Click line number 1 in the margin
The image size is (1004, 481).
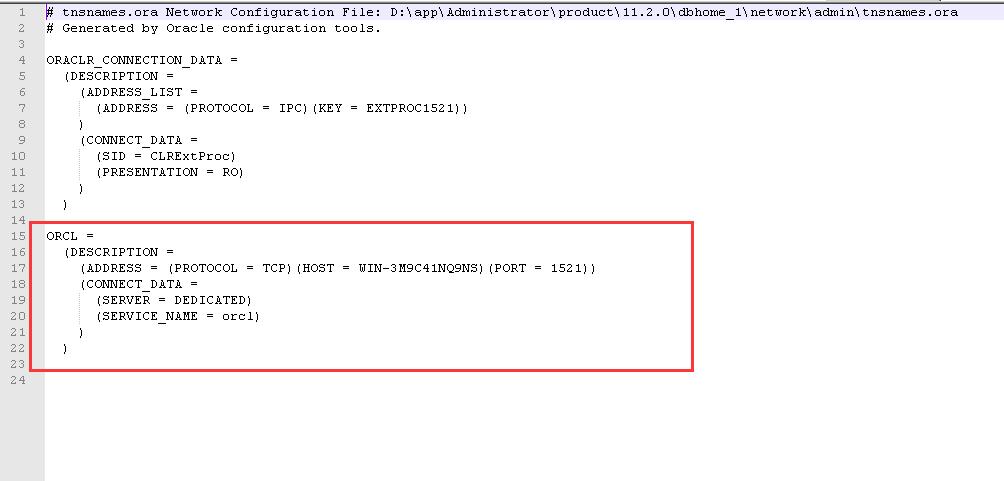coord(22,12)
